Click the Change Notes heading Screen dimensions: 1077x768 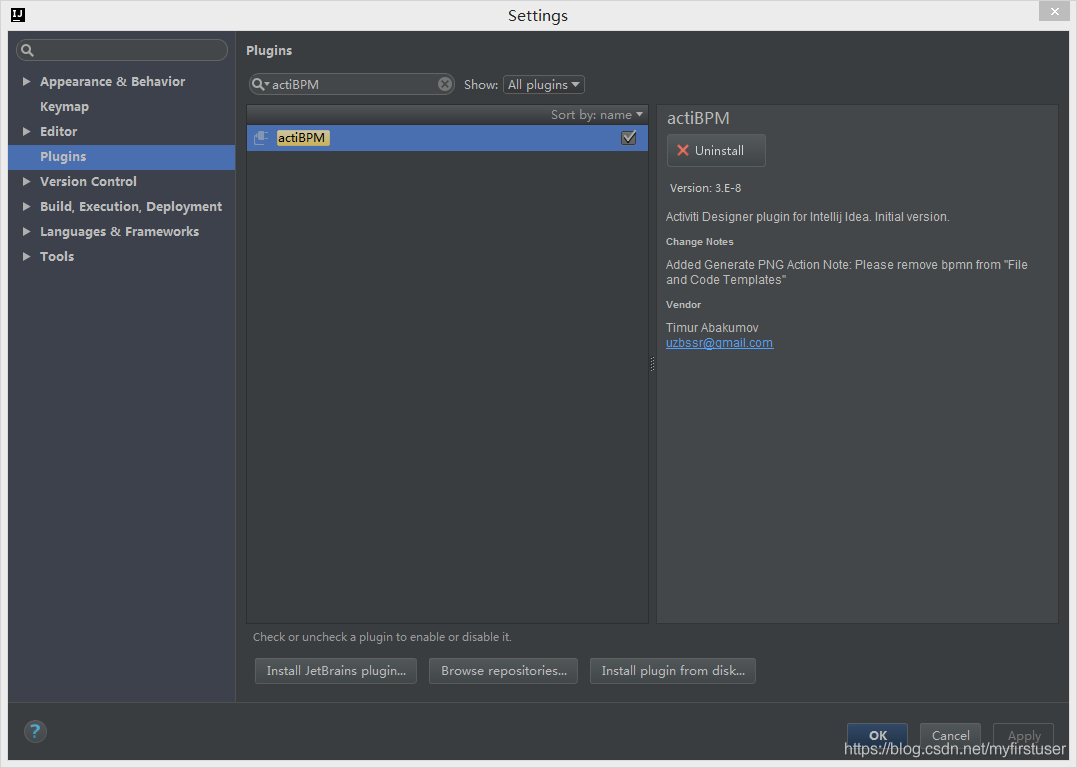[x=699, y=242]
